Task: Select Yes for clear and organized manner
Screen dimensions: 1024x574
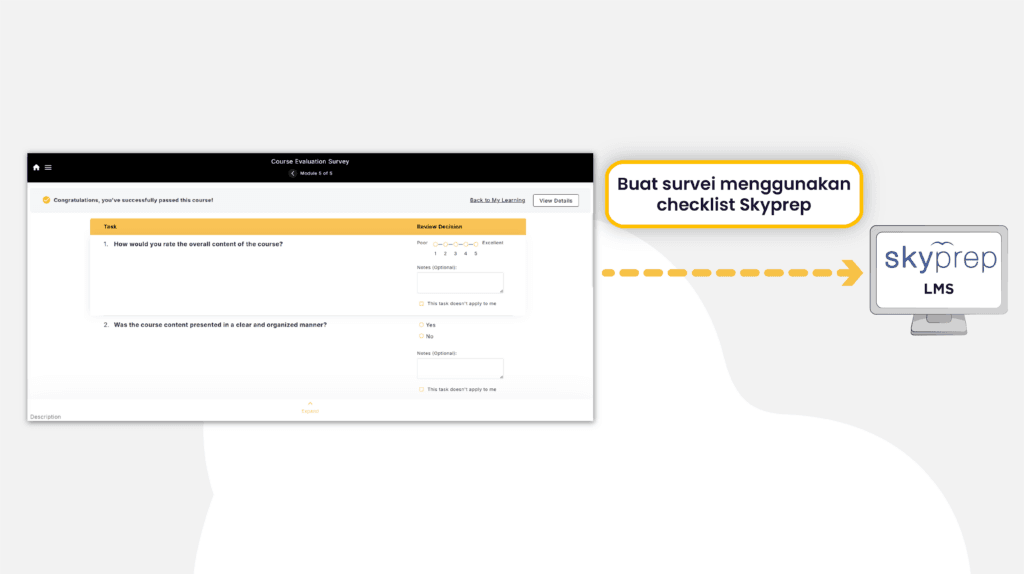Action: point(421,325)
